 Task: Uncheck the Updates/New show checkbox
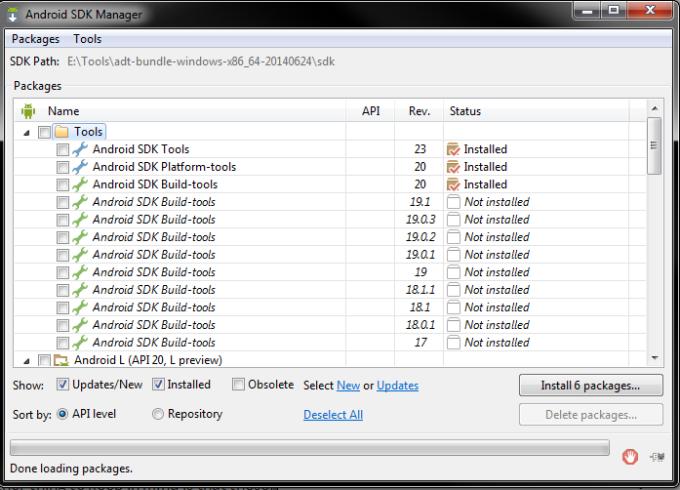(62, 385)
